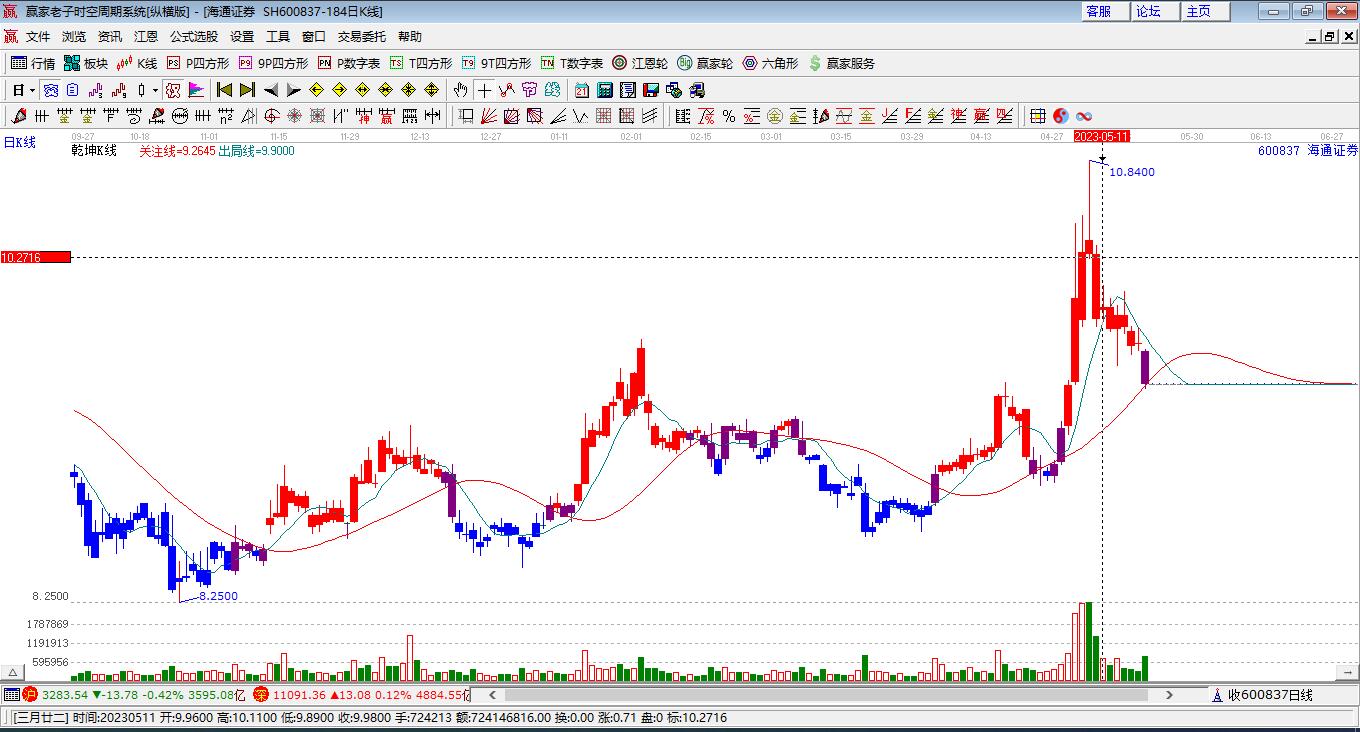The width and height of the screenshot is (1360, 732).
Task: Open the 9T四方形 chart
Action: click(x=496, y=63)
